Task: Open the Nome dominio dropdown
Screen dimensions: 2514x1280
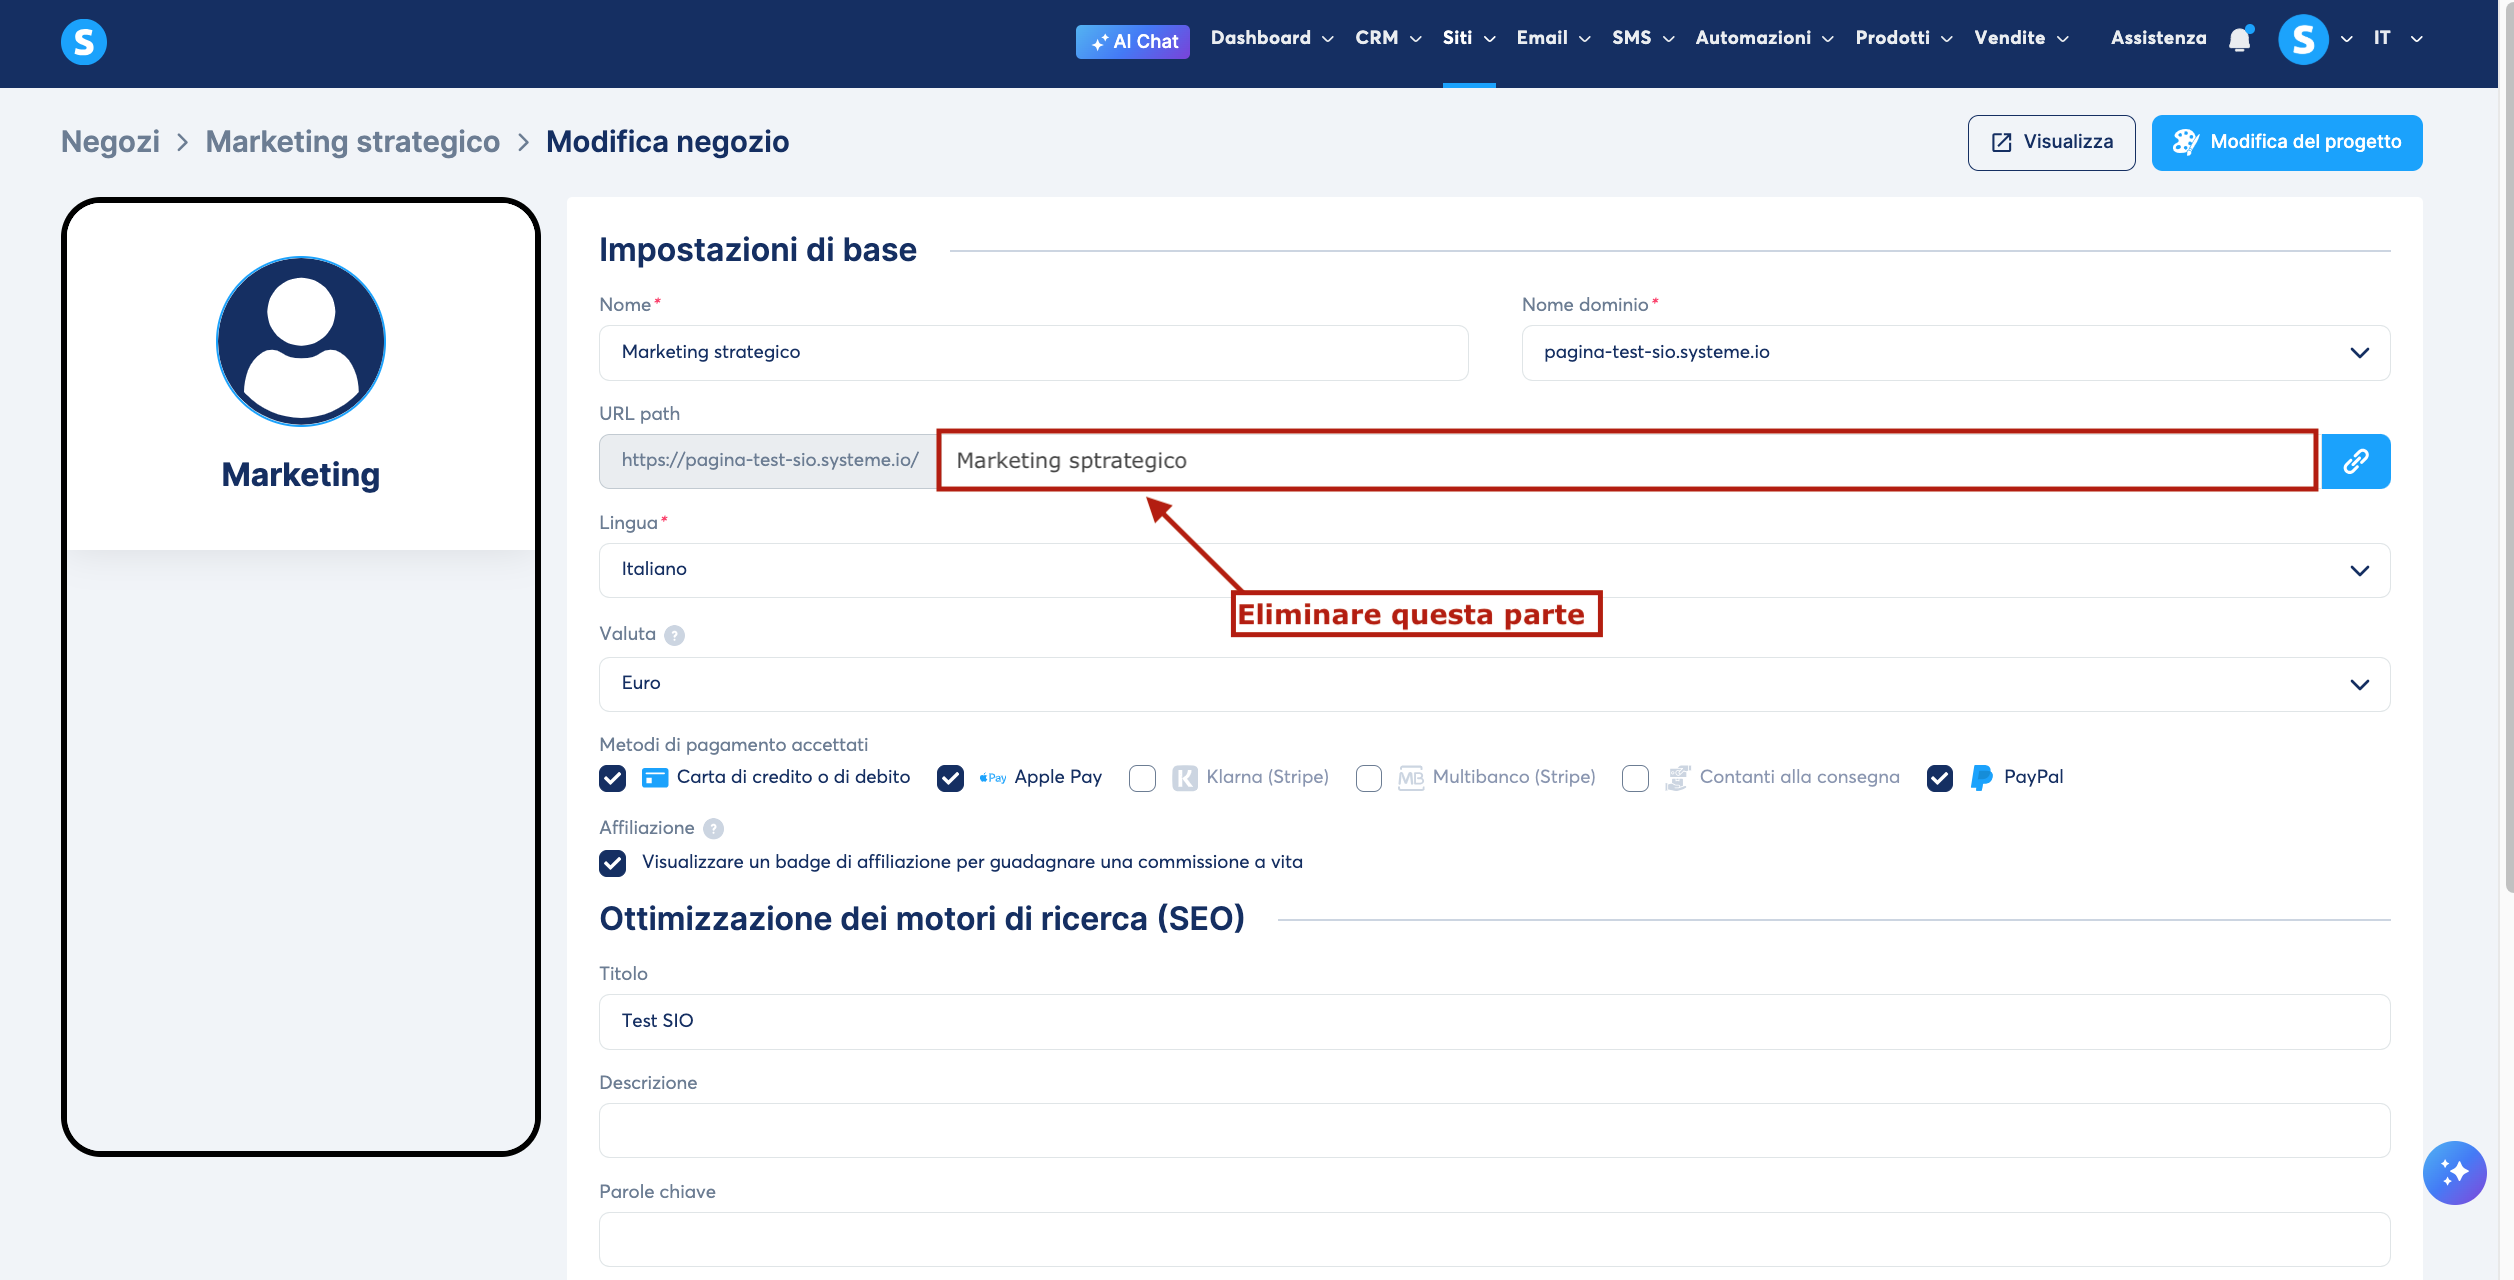Action: tap(1956, 353)
